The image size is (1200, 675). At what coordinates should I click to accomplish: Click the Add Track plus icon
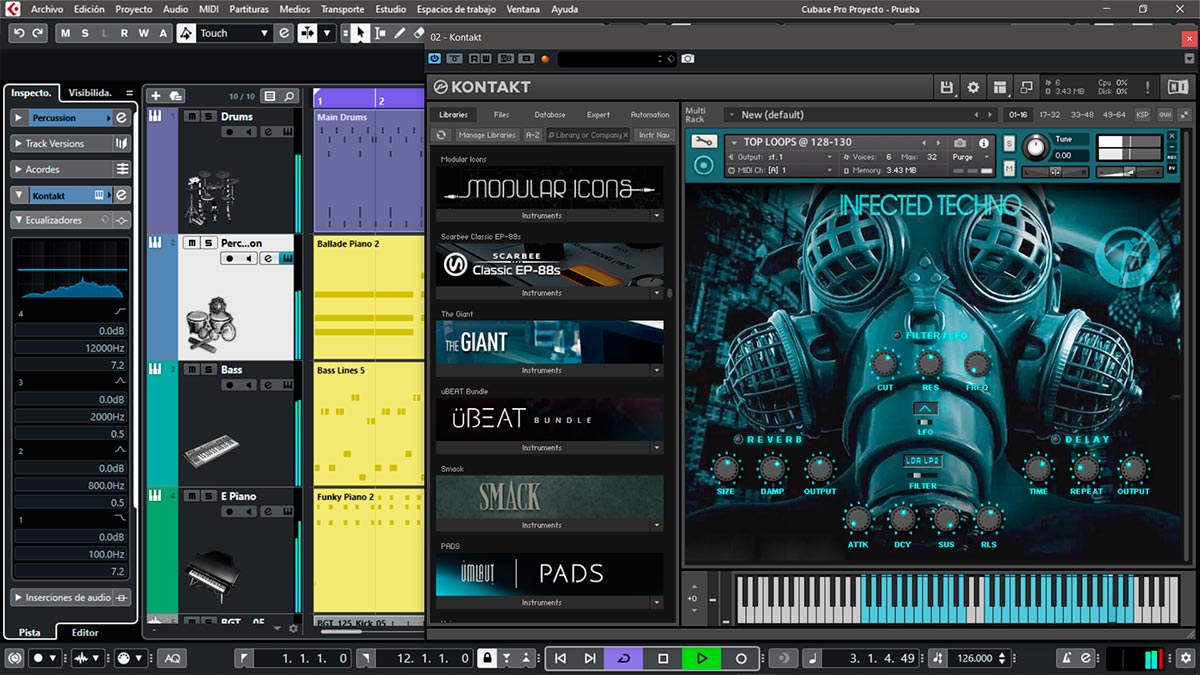(155, 96)
